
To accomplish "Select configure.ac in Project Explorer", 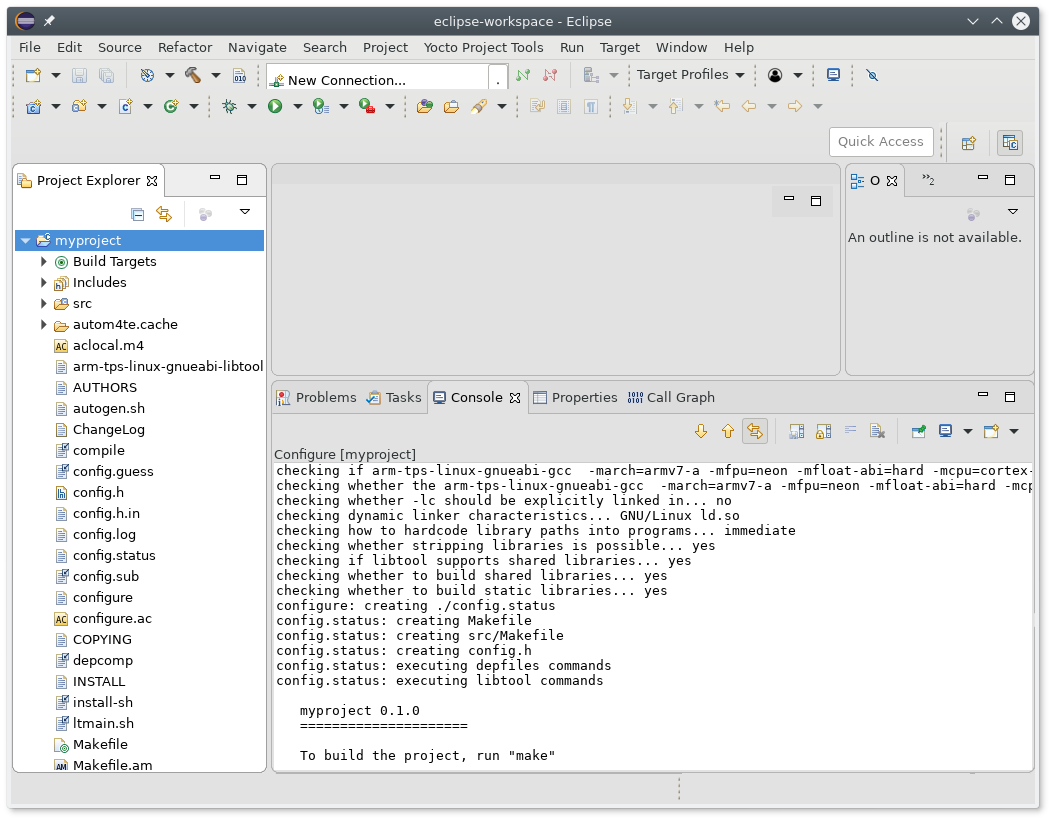I will click(x=112, y=619).
